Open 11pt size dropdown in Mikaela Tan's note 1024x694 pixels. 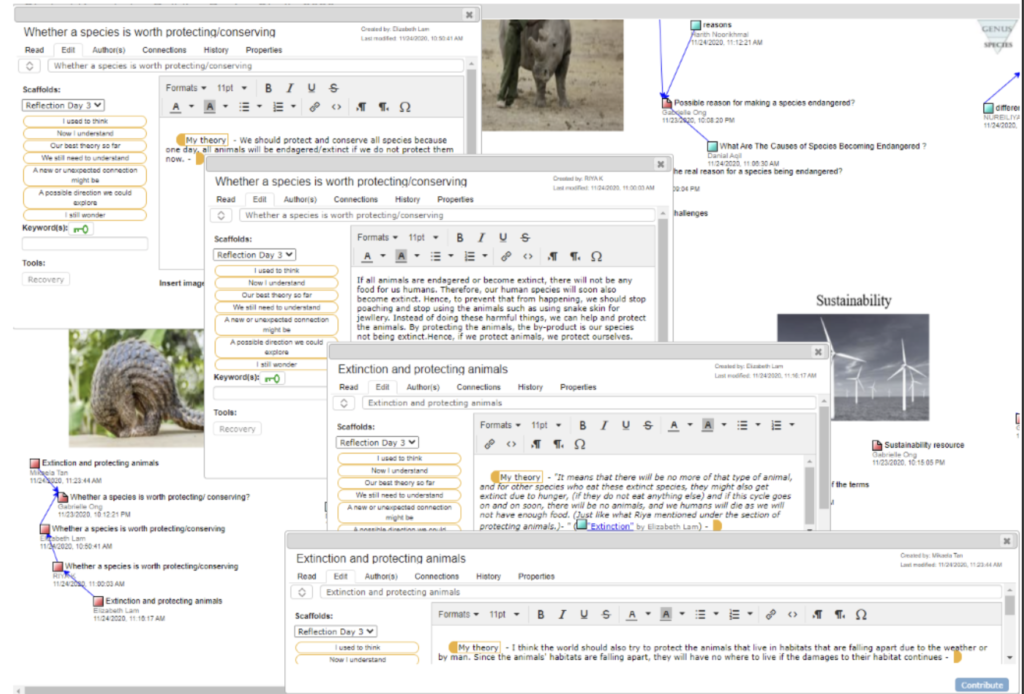pos(504,614)
